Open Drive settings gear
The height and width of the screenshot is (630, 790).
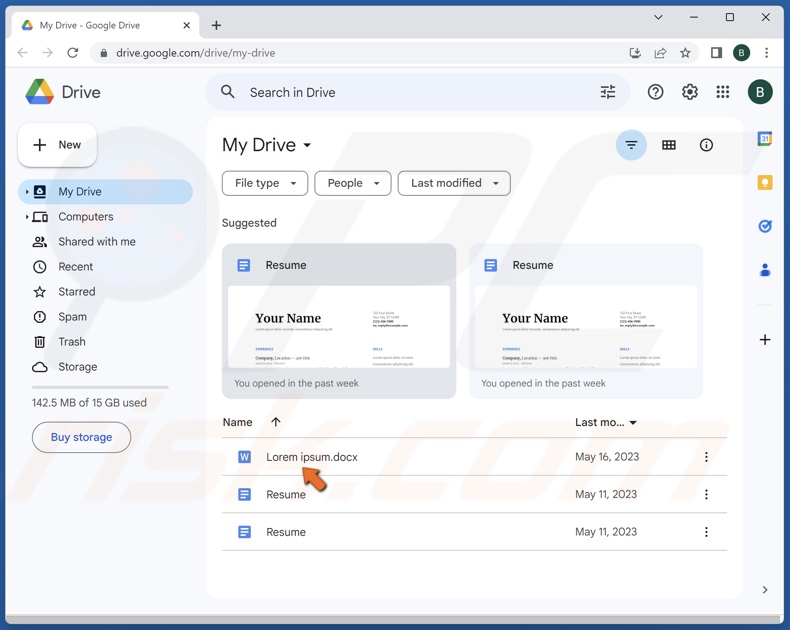coord(689,92)
